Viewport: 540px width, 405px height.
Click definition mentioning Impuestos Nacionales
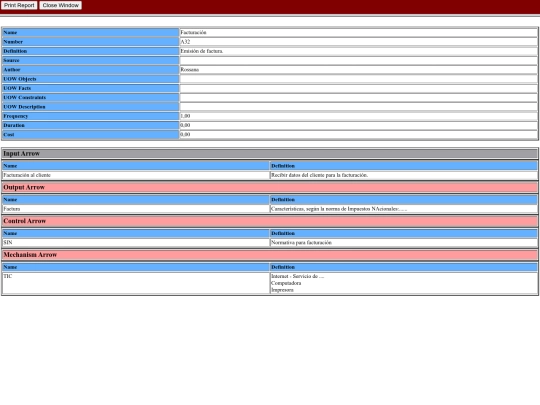pos(339,209)
